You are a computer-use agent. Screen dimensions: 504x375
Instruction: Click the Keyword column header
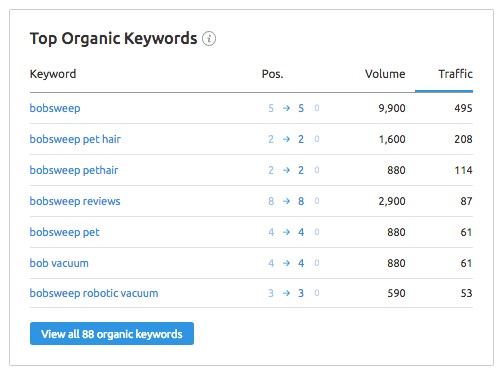point(53,74)
